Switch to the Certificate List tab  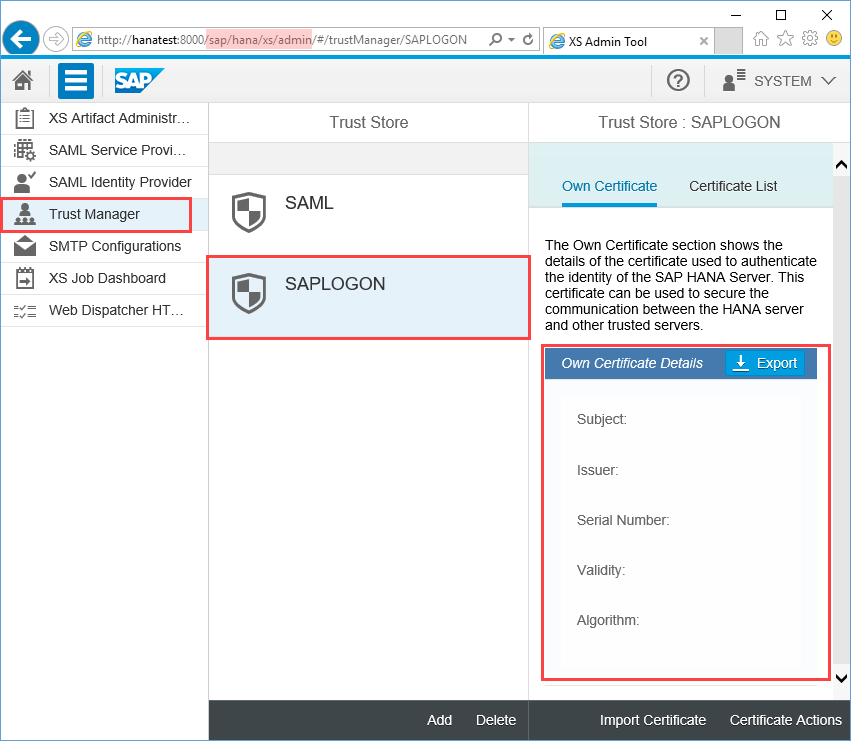pos(733,186)
